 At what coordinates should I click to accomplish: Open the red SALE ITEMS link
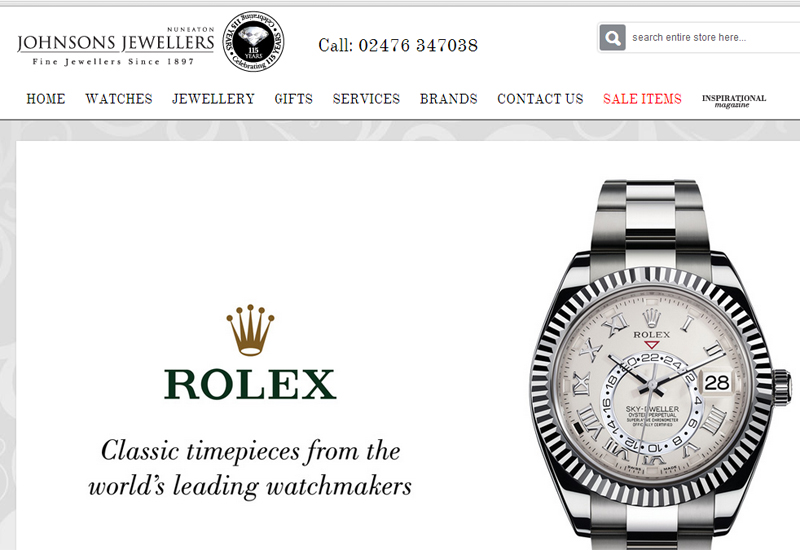click(642, 98)
